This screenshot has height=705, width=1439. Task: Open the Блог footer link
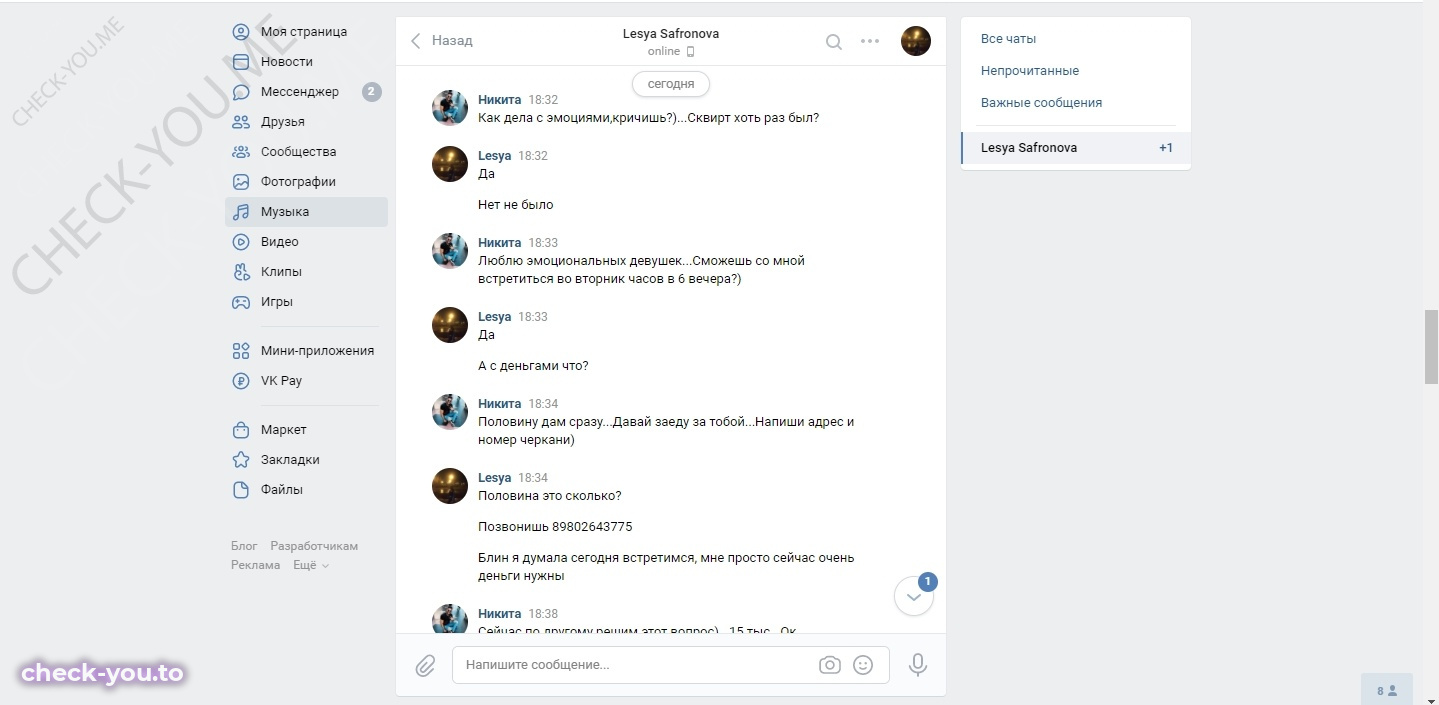244,546
